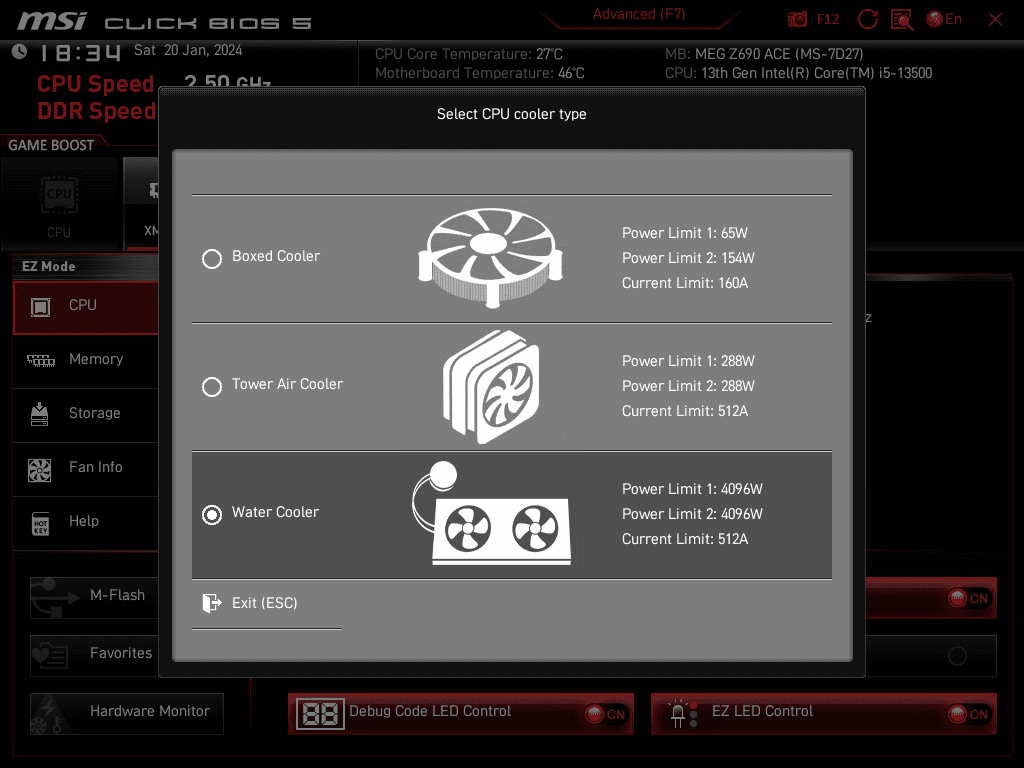Click the GAME BOOST label
The image size is (1024, 768).
[51, 146]
